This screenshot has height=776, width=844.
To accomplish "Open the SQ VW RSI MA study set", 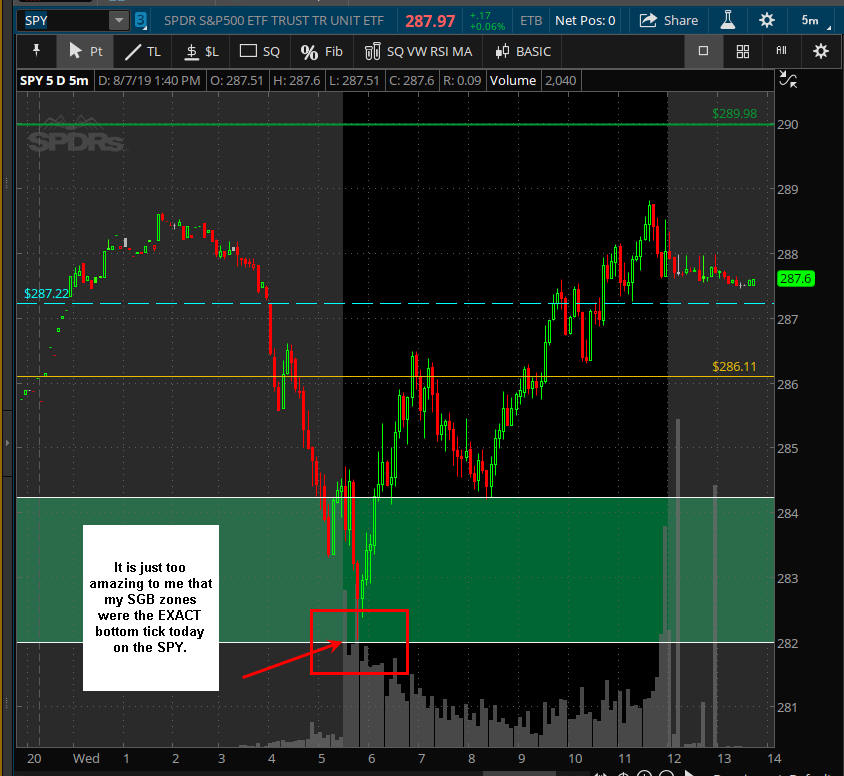I will point(418,52).
